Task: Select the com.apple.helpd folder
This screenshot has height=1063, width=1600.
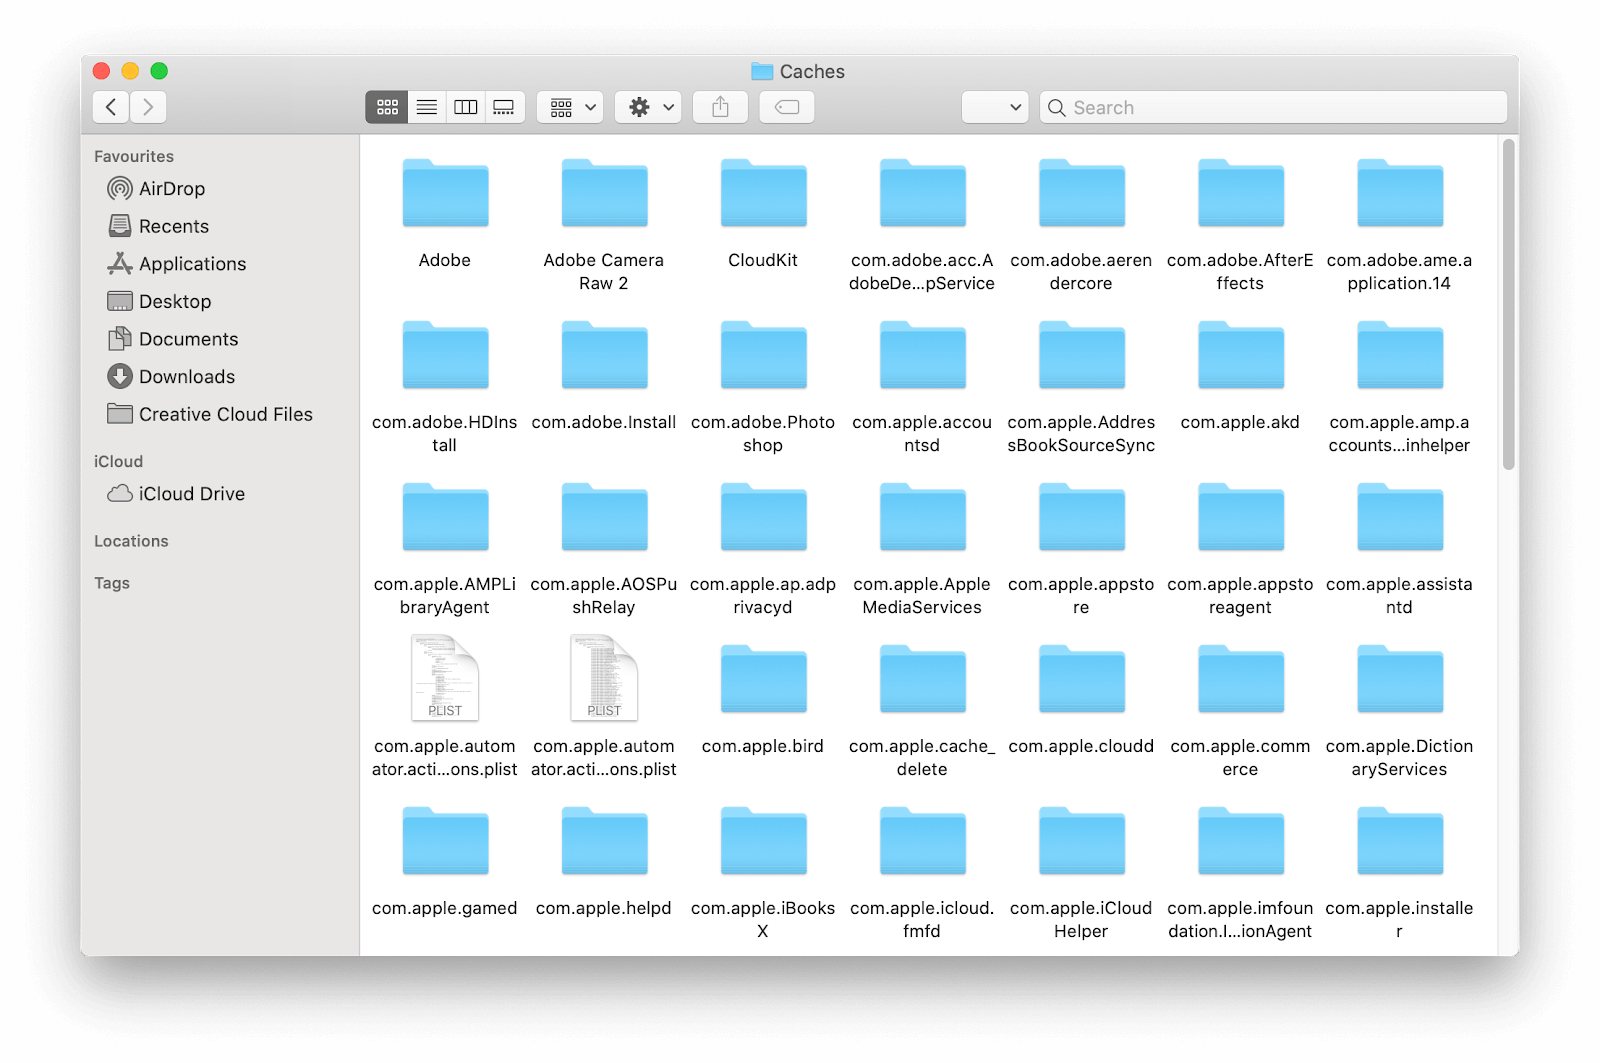Action: click(x=604, y=842)
